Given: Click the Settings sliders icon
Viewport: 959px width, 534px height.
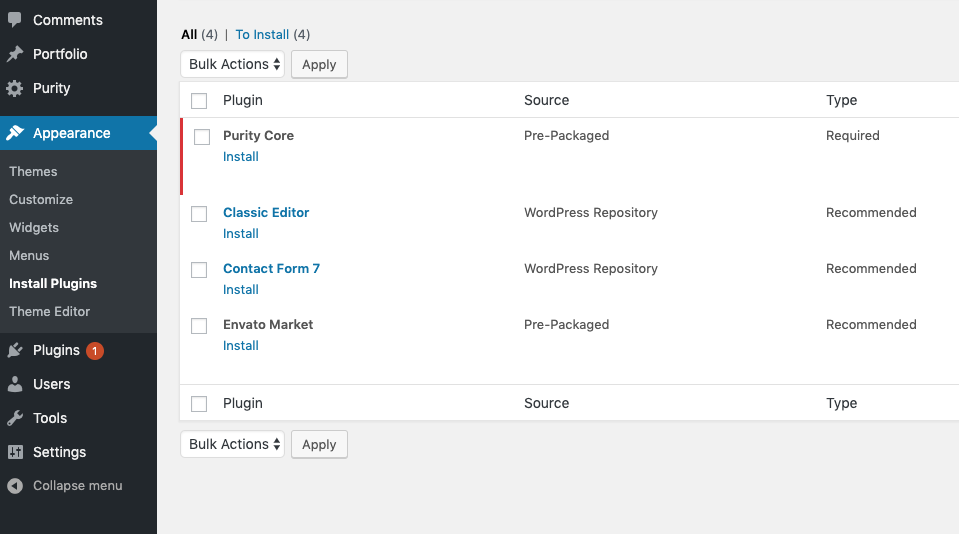Looking at the screenshot, I should tap(15, 452).
